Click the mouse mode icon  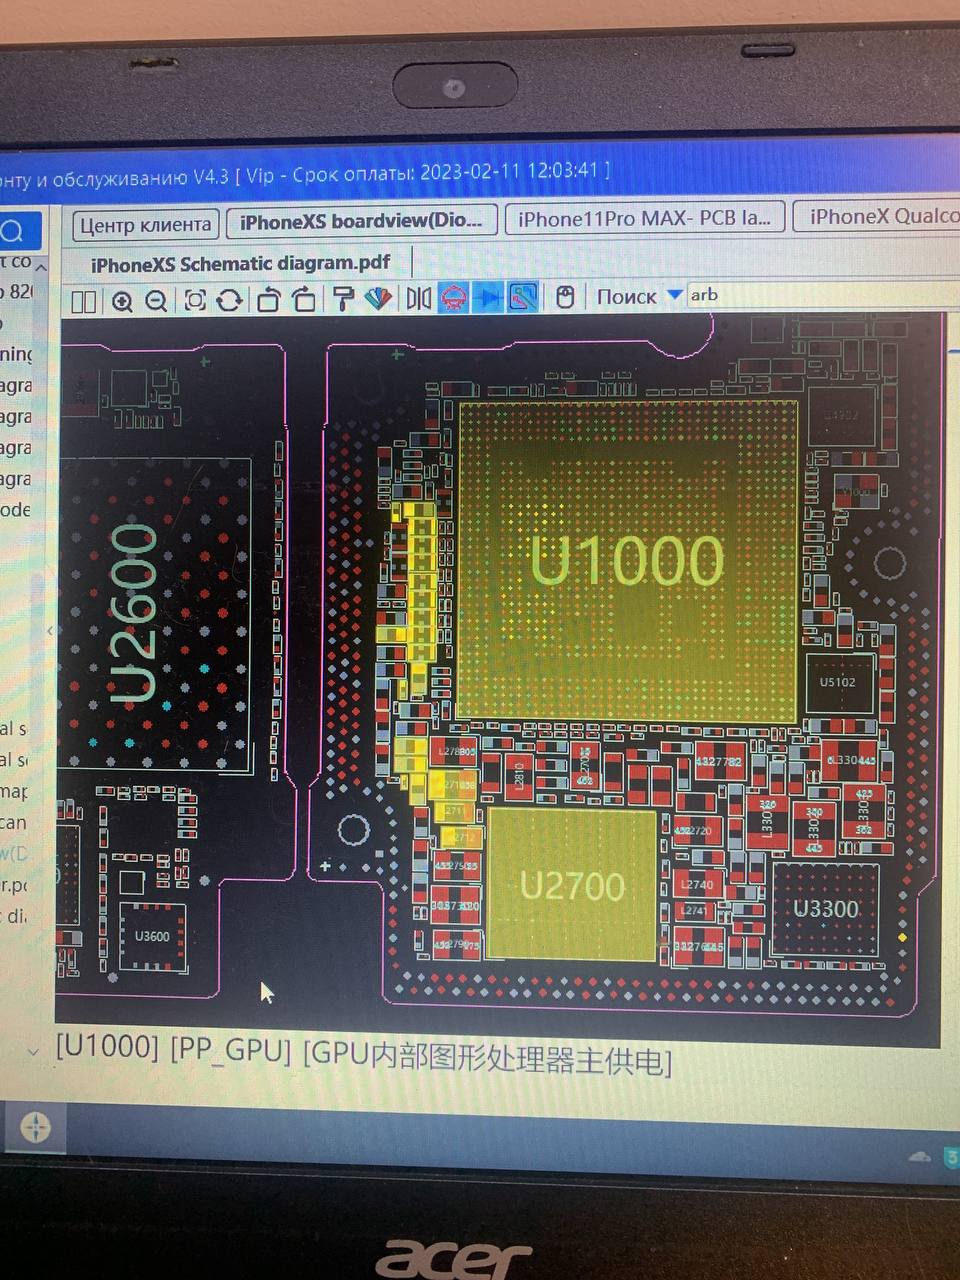point(565,297)
